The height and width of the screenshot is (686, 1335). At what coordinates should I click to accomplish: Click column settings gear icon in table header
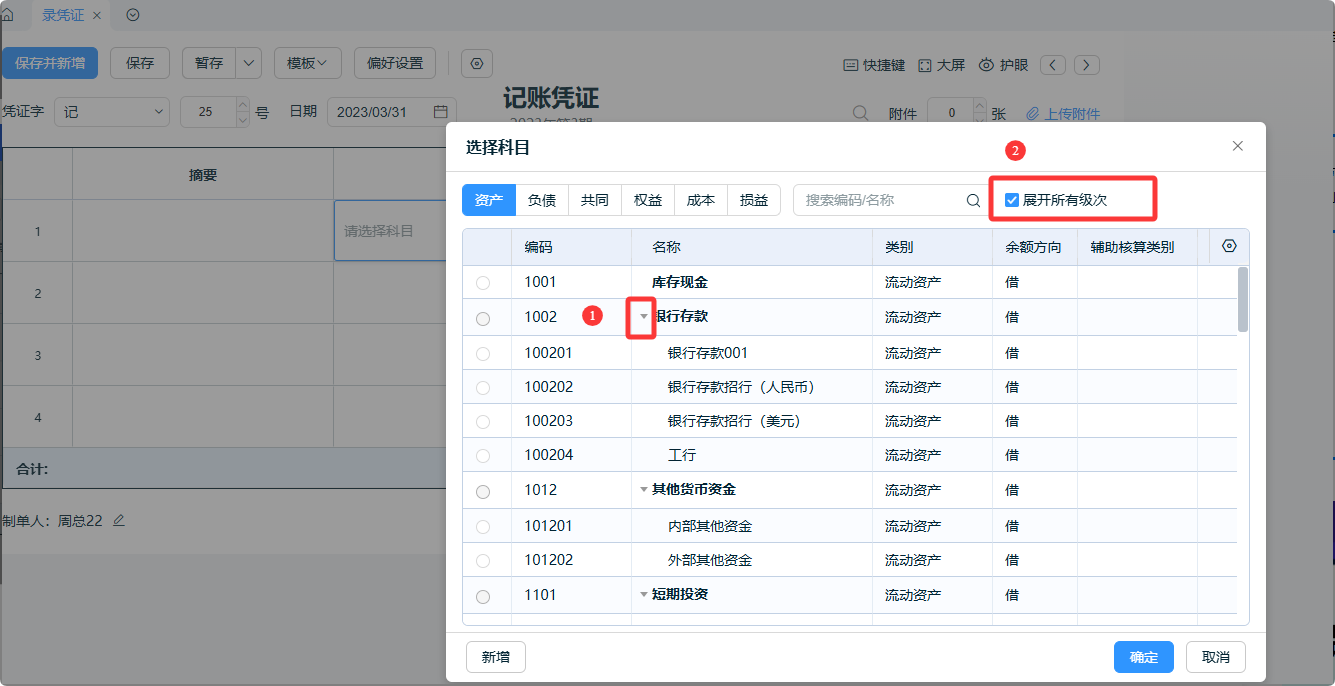tap(1229, 247)
